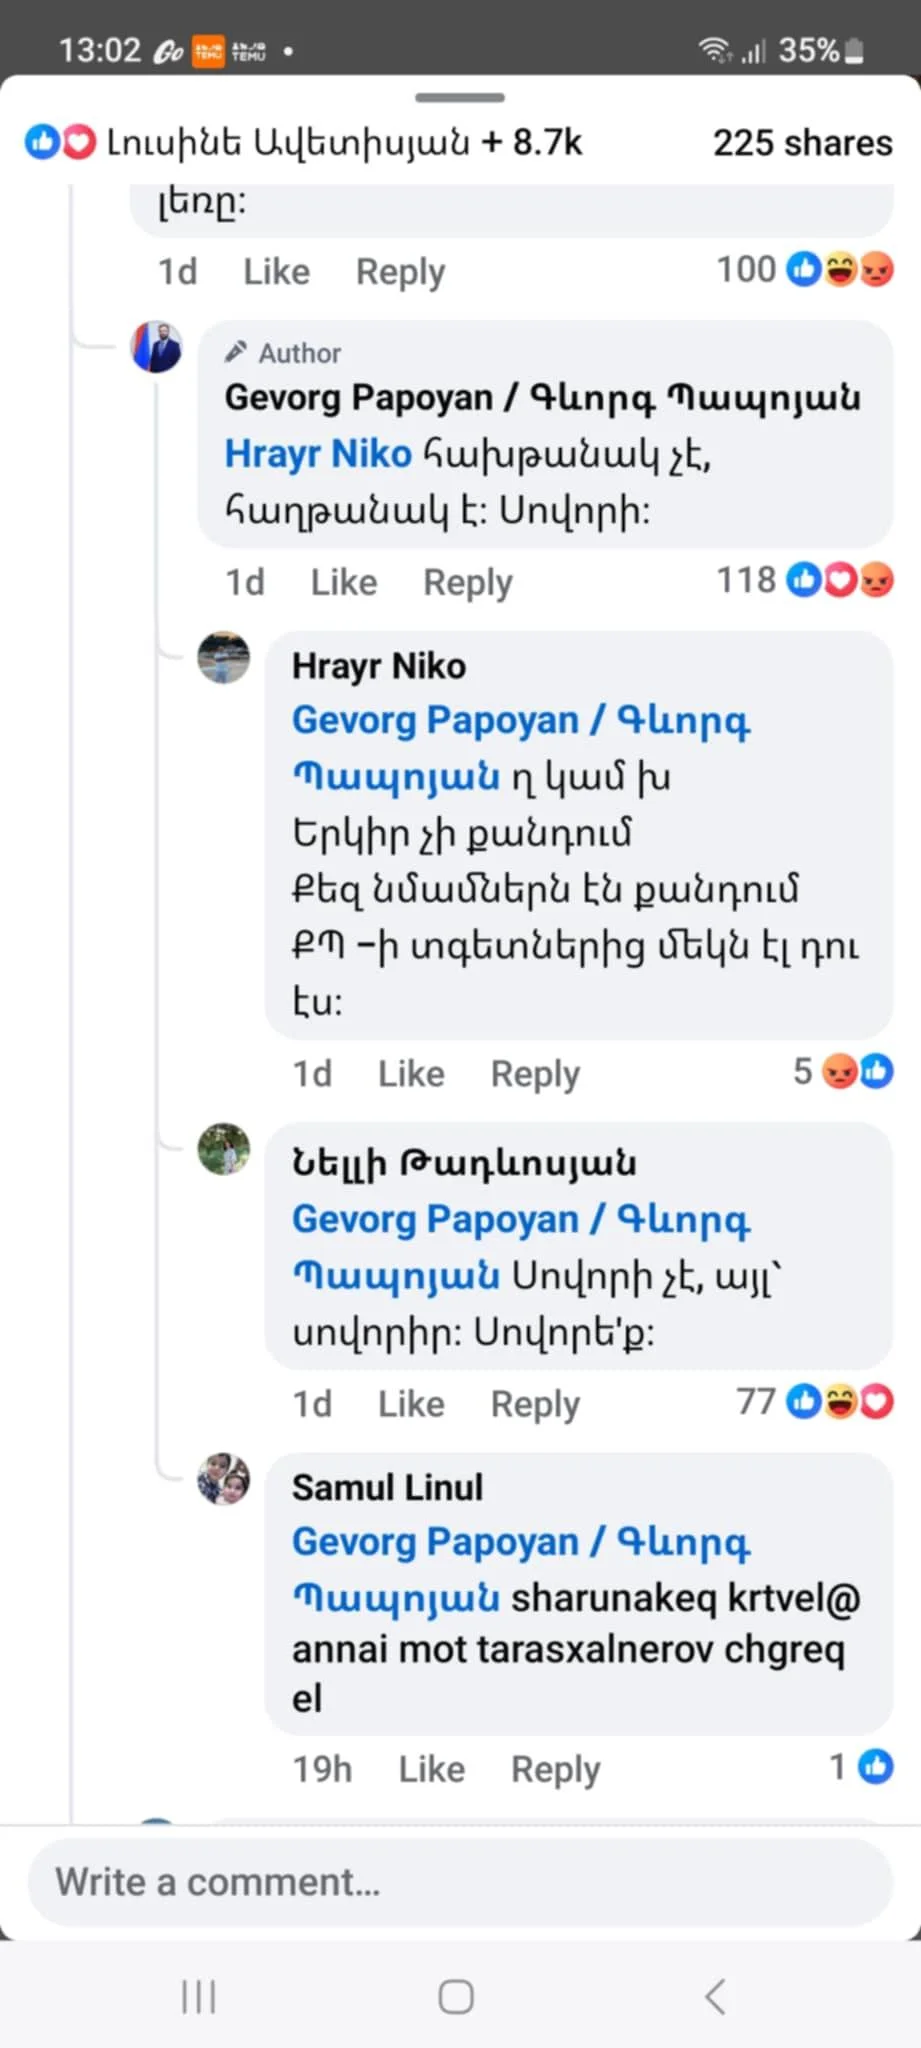The width and height of the screenshot is (921, 2048).
Task: Open post reactions list with 8.7k
Action: tap(304, 143)
